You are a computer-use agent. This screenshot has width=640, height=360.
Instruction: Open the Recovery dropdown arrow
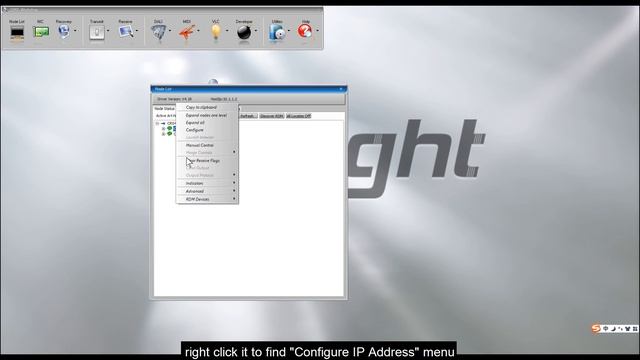coord(75,31)
